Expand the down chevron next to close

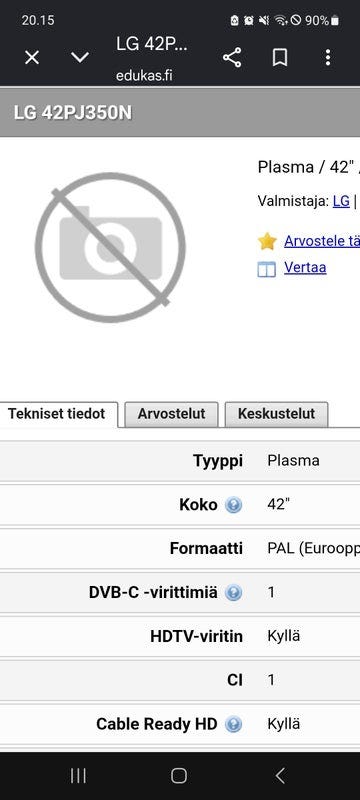point(80,58)
